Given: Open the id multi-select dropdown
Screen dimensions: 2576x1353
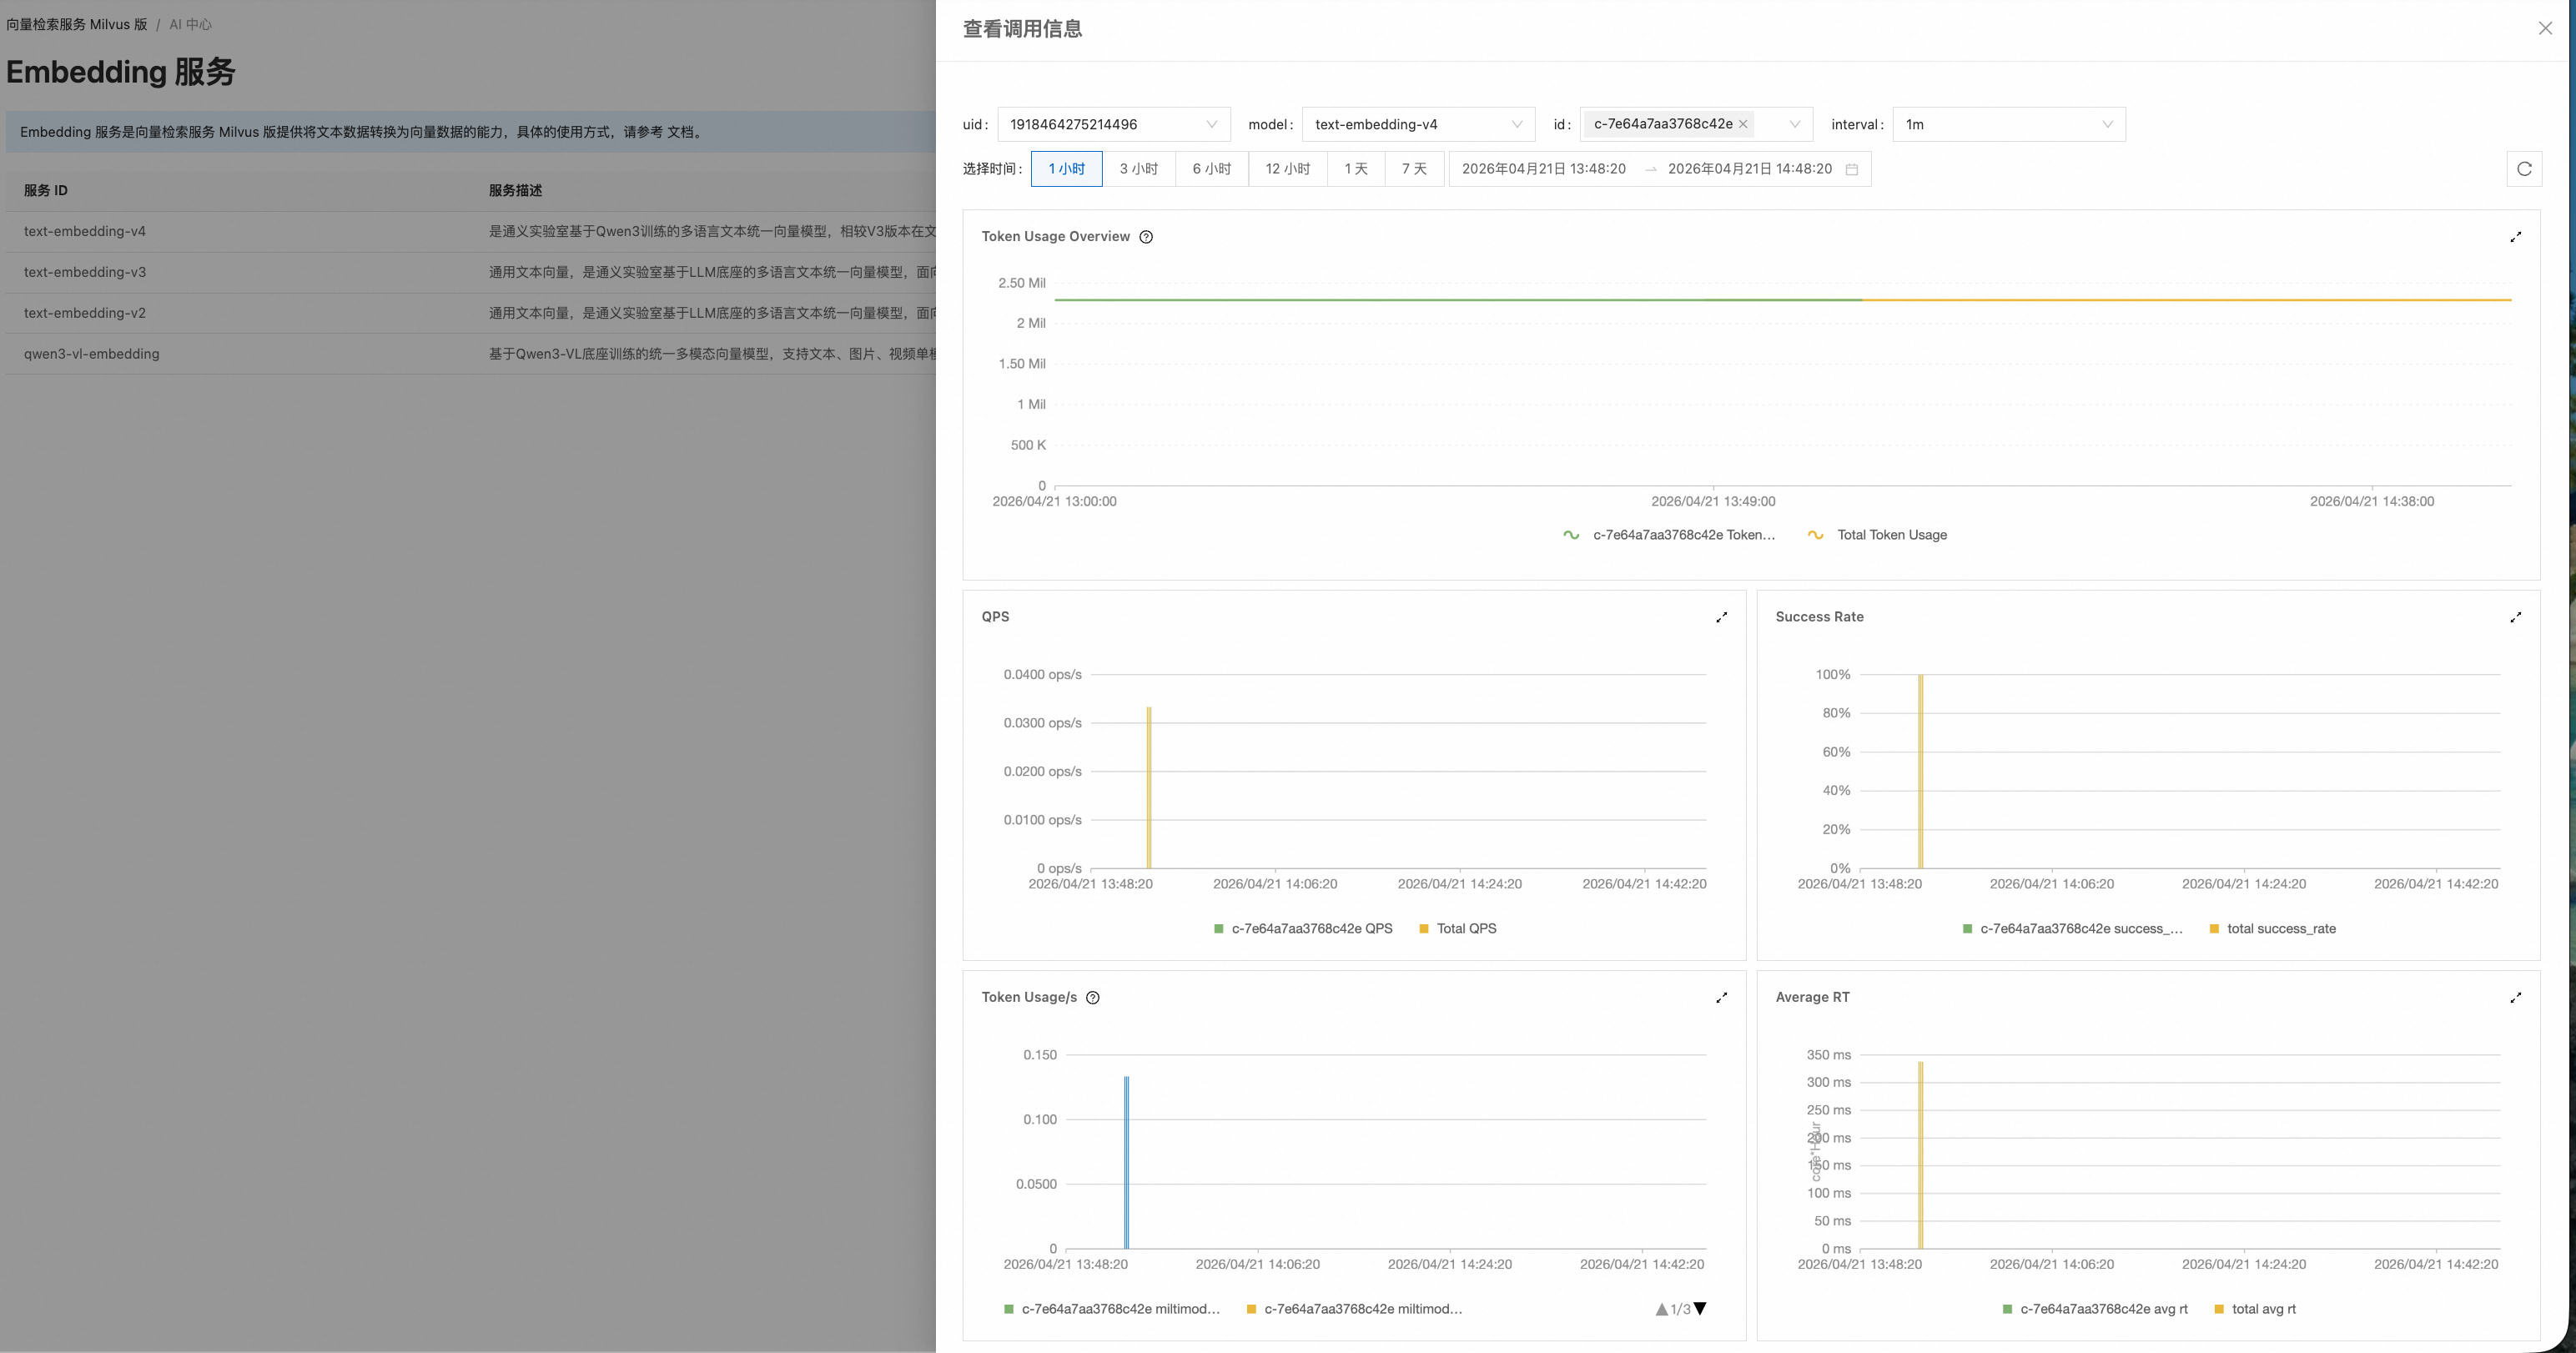Looking at the screenshot, I should point(1696,125).
